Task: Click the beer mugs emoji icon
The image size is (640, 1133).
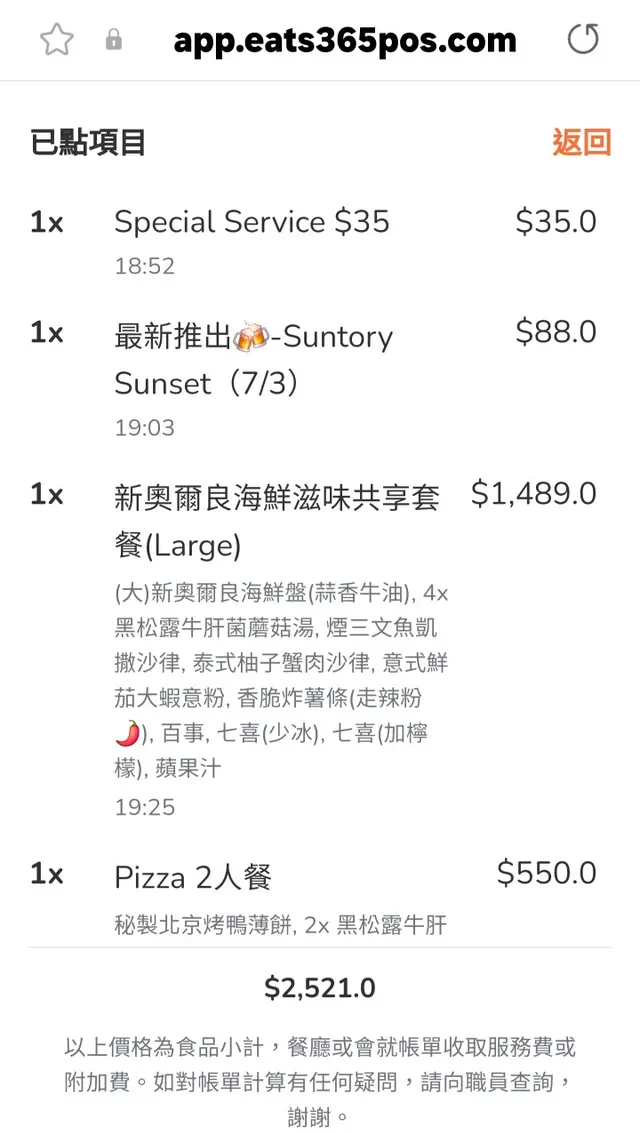Action: [x=249, y=337]
